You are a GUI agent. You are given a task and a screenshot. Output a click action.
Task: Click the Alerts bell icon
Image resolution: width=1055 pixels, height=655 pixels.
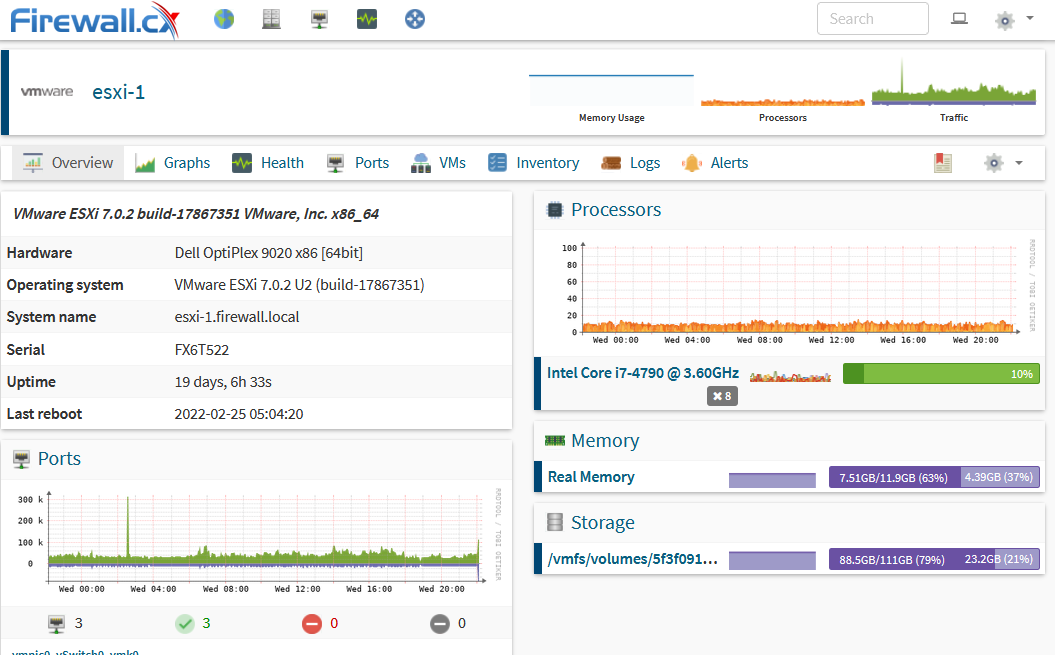point(692,163)
